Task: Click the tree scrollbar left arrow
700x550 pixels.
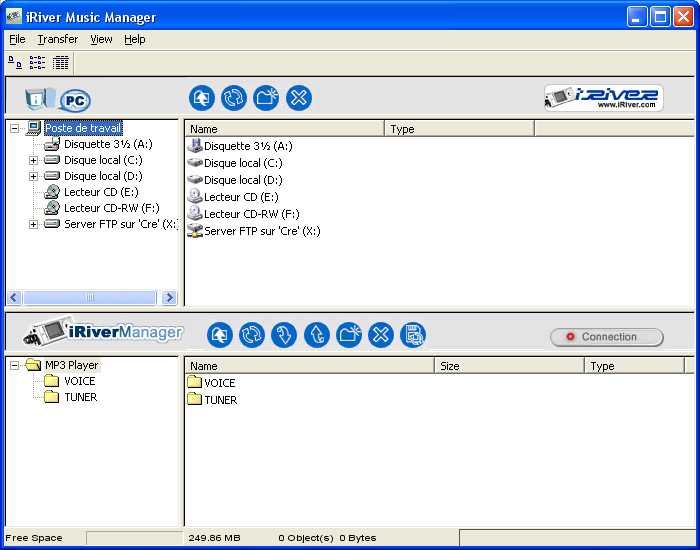Action: [x=14, y=297]
